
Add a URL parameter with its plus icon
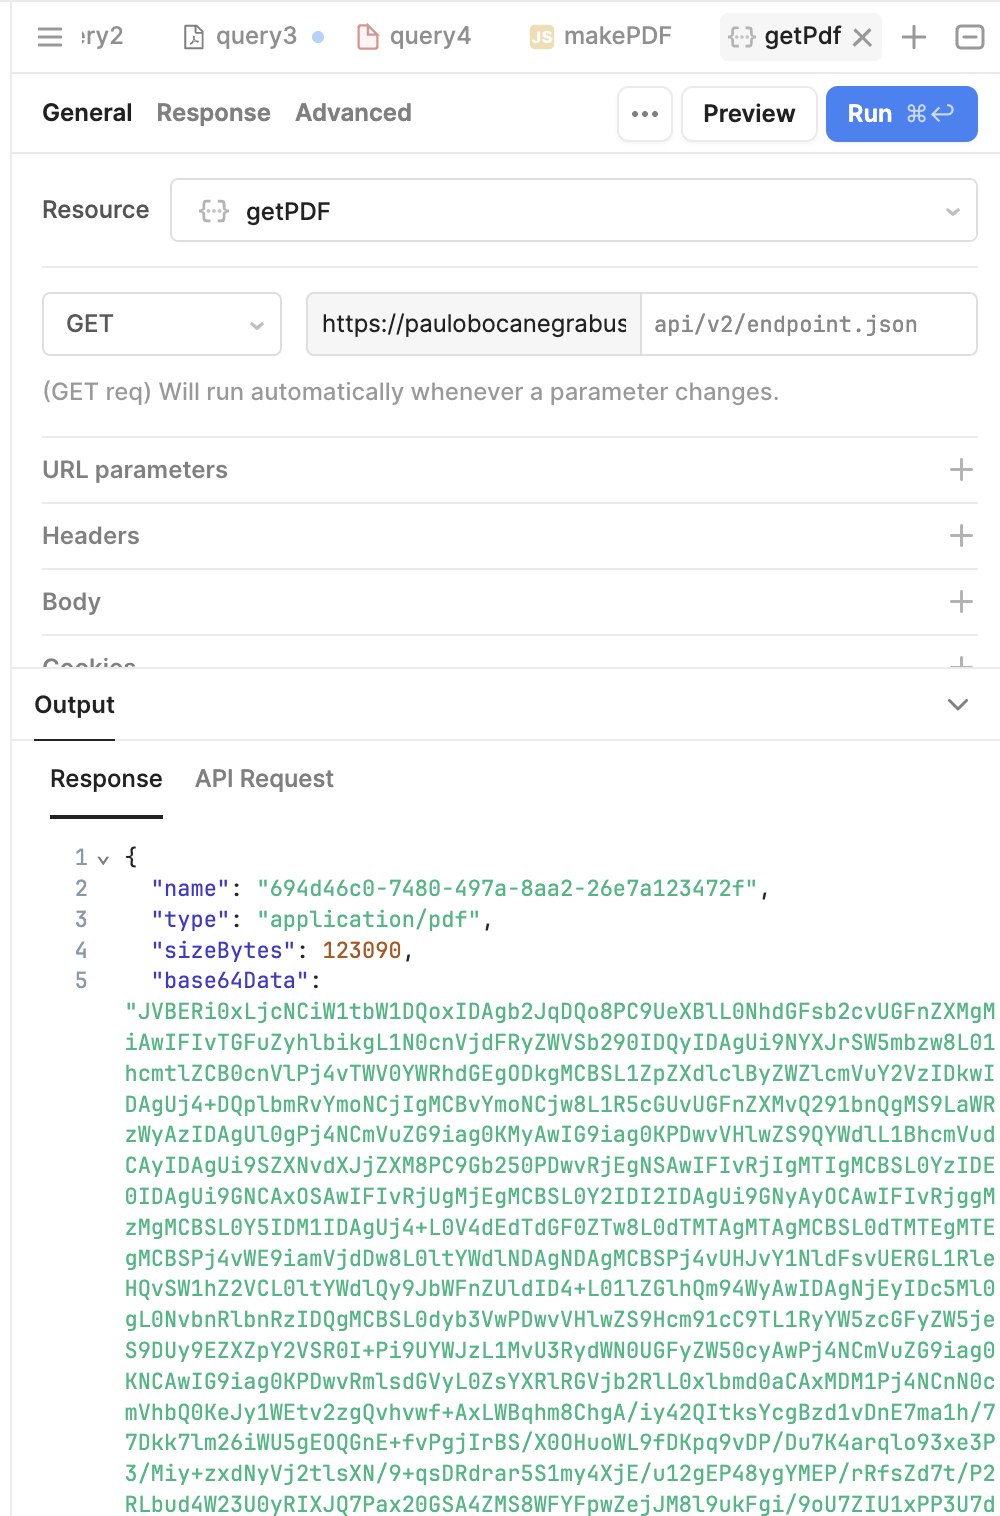pyautogui.click(x=961, y=469)
